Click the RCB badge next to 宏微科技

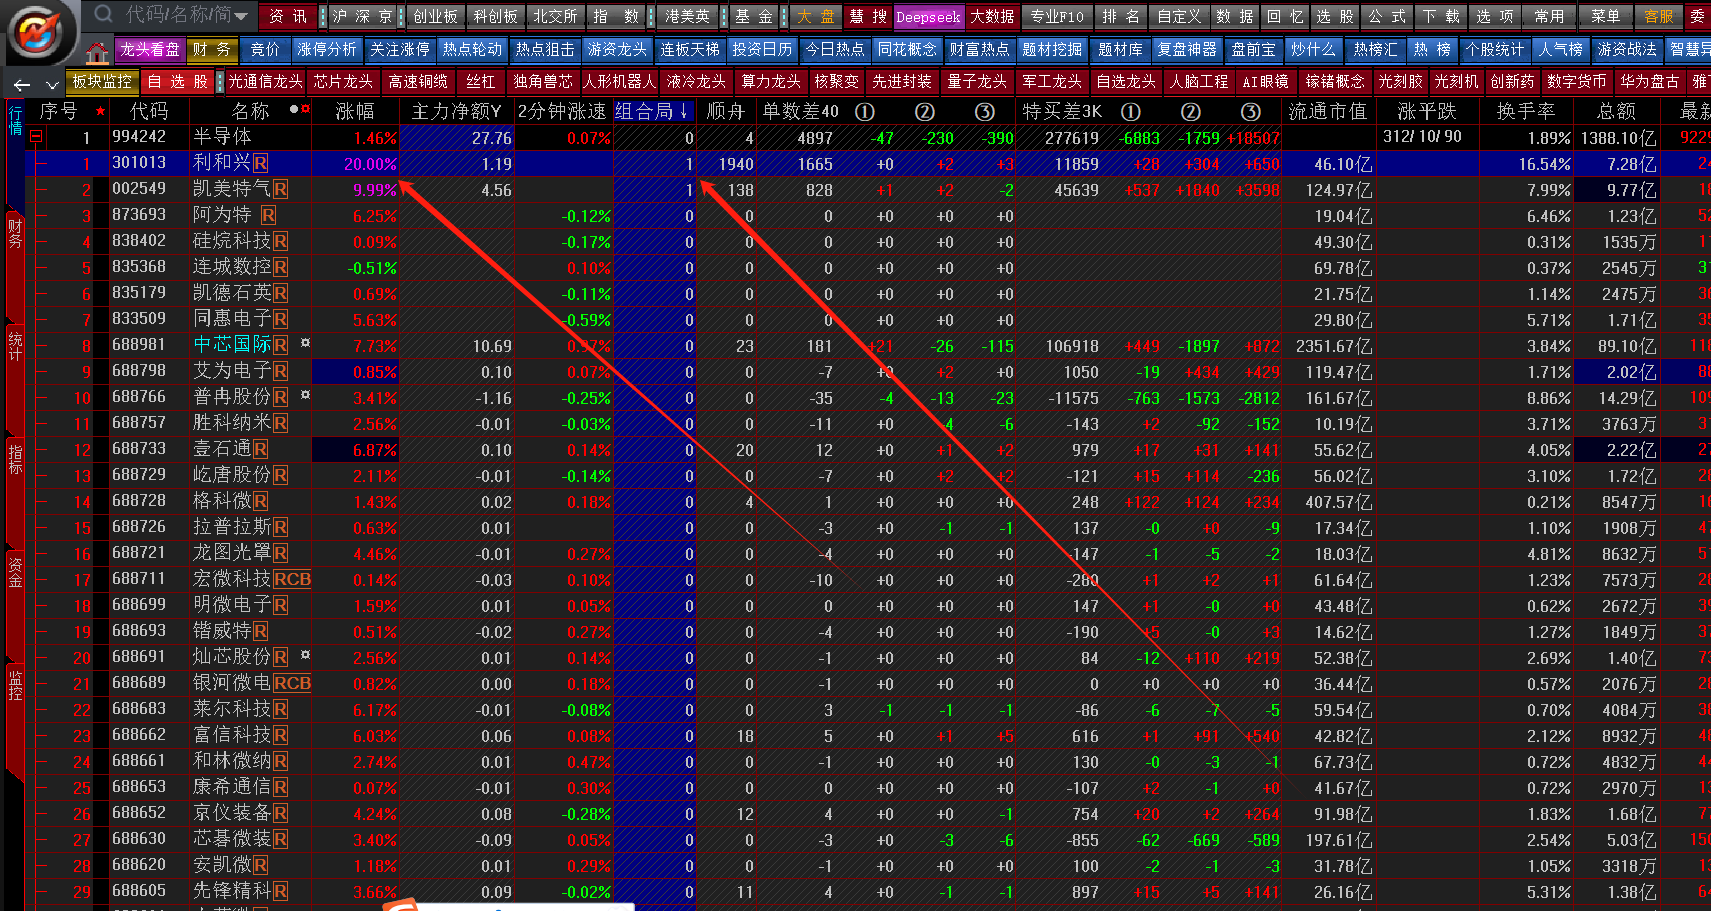click(292, 579)
